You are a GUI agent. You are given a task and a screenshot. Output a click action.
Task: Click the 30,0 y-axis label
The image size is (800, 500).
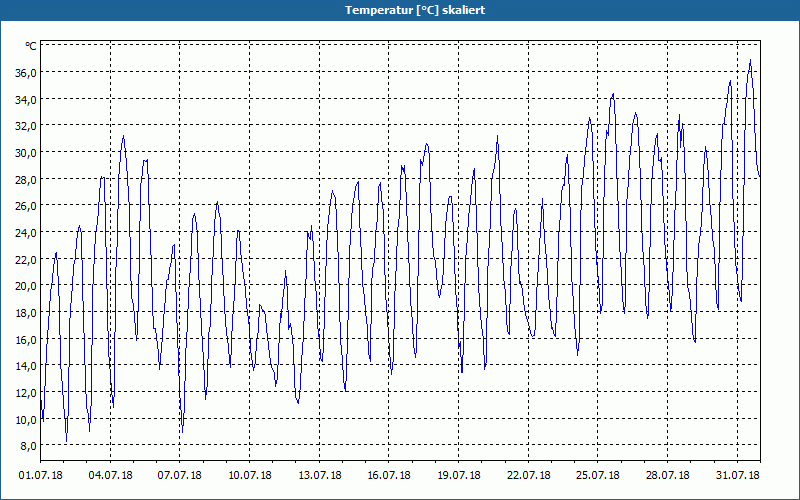(x=26, y=153)
